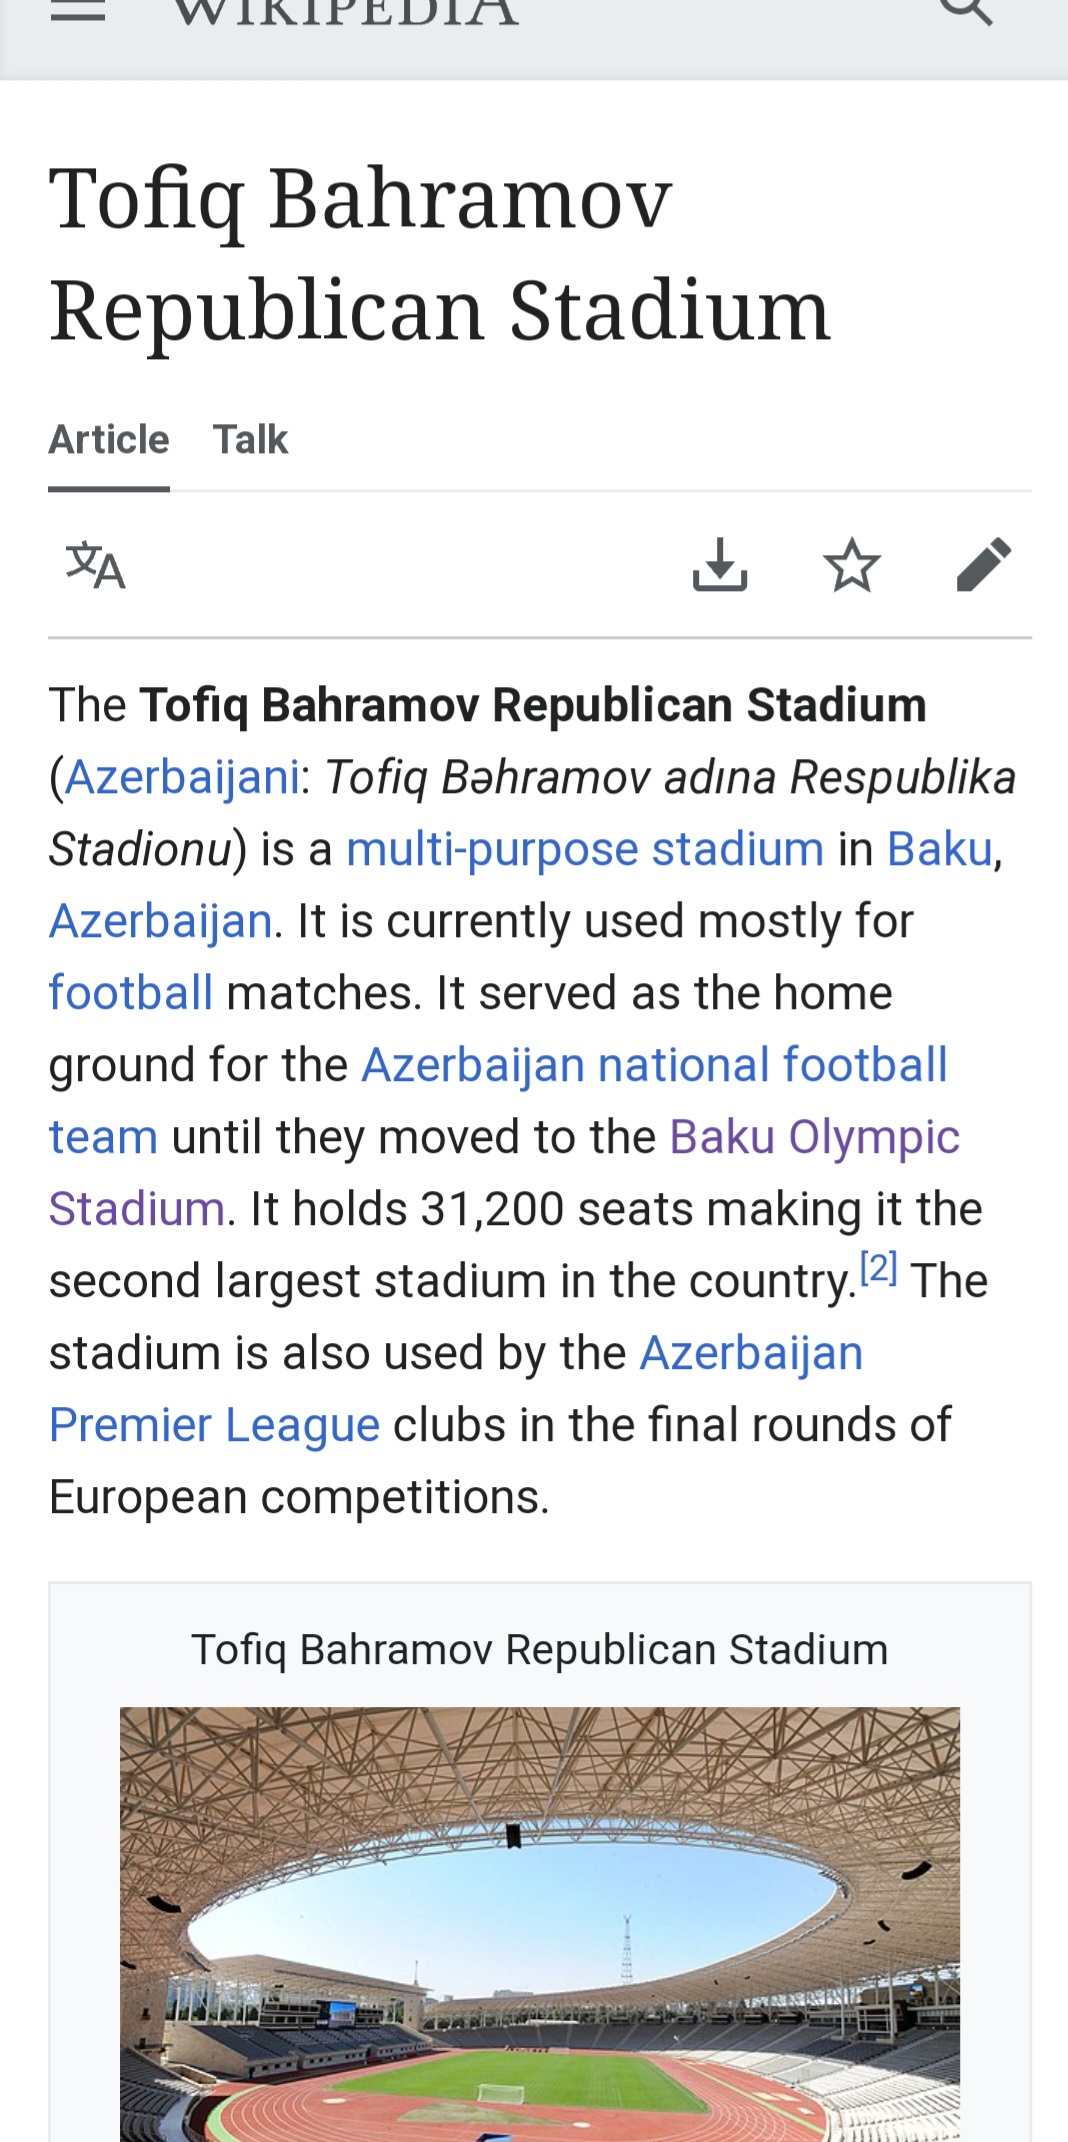This screenshot has height=2142, width=1068.
Task: Select the Article tab
Action: pos(109,440)
